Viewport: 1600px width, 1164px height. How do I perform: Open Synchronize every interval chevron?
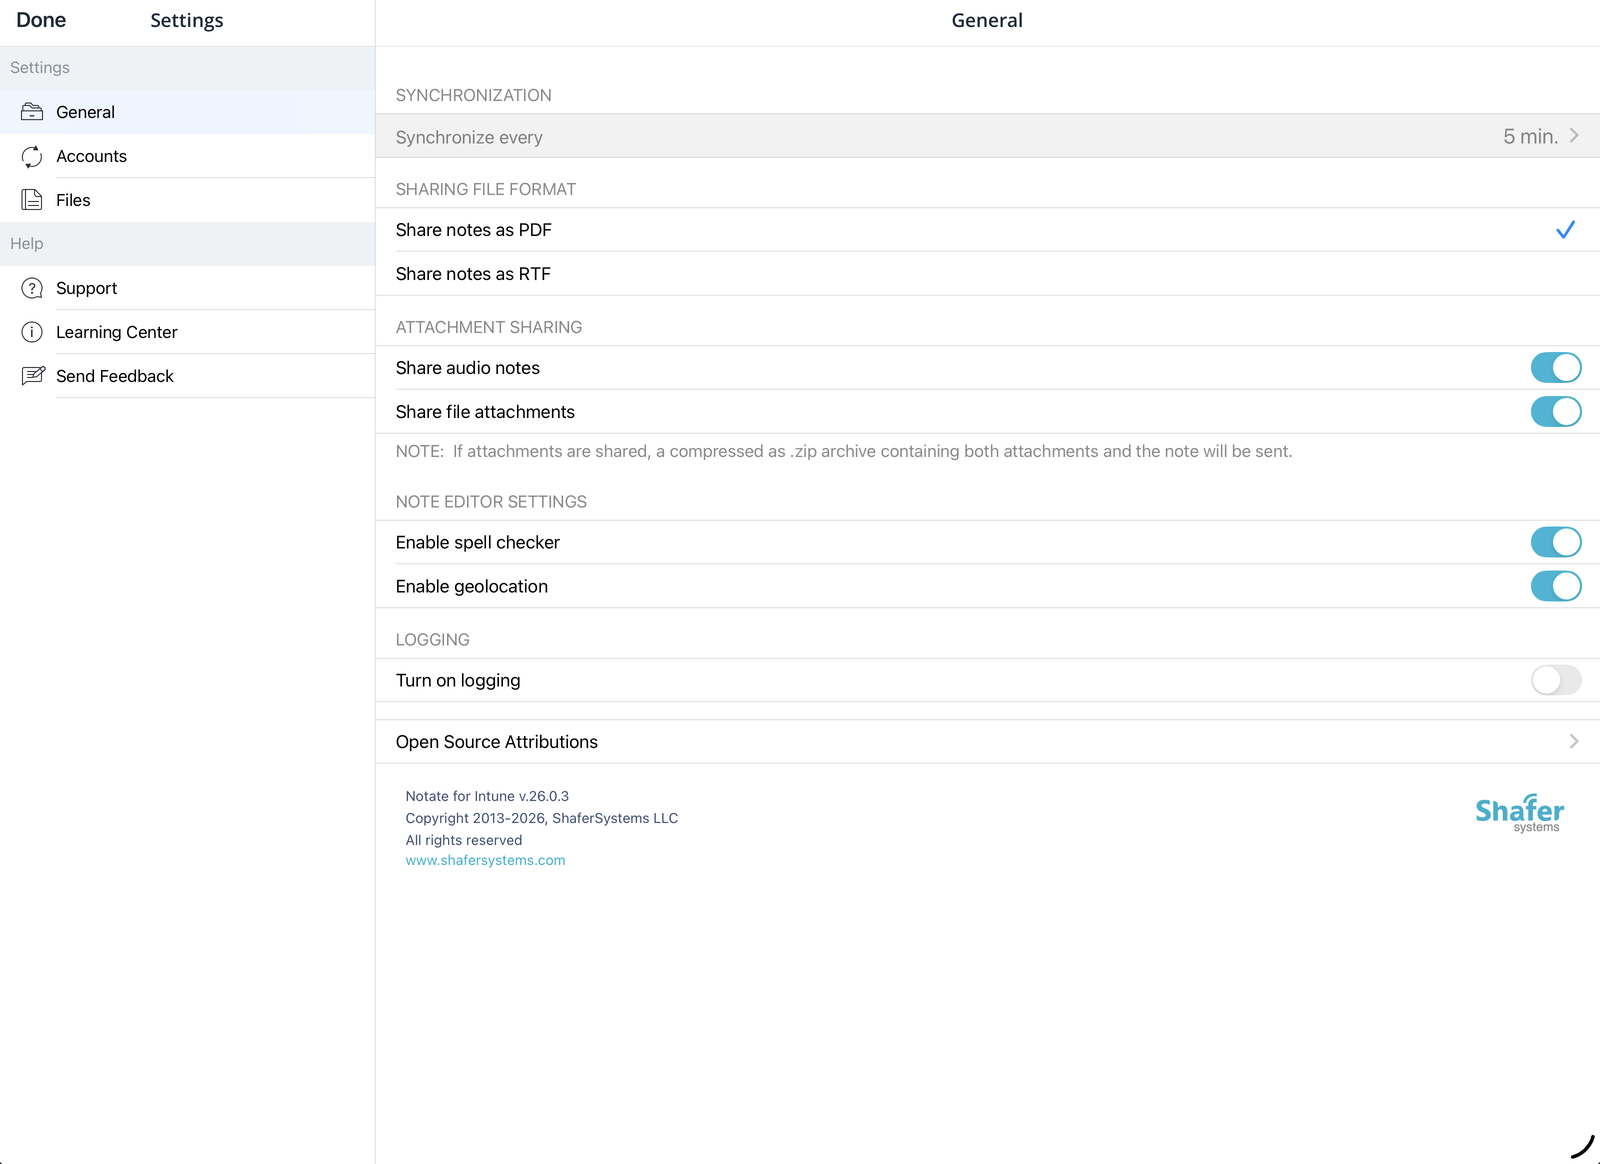tap(1574, 136)
